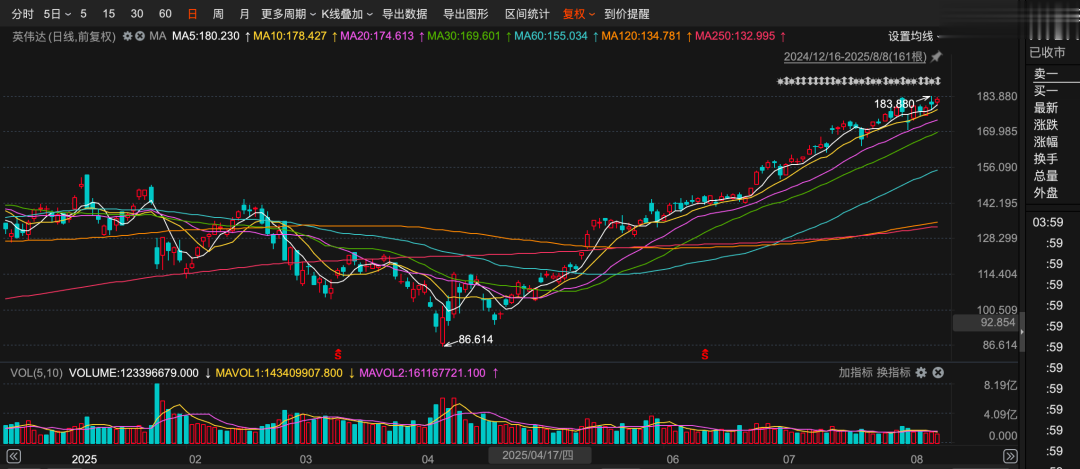Select the 60-minute period
Image resolution: width=1080 pixels, height=469 pixels.
[165, 14]
